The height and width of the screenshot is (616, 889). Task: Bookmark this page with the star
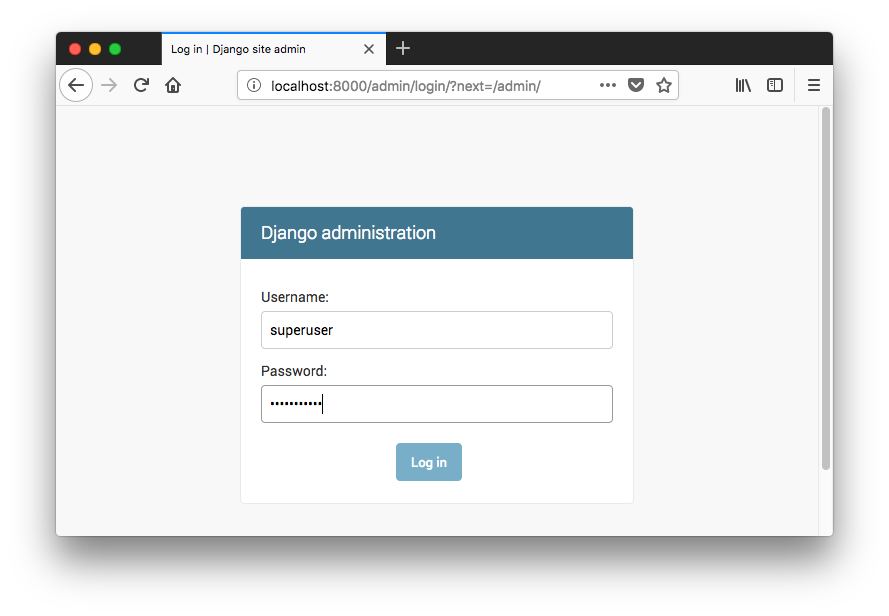(x=664, y=85)
